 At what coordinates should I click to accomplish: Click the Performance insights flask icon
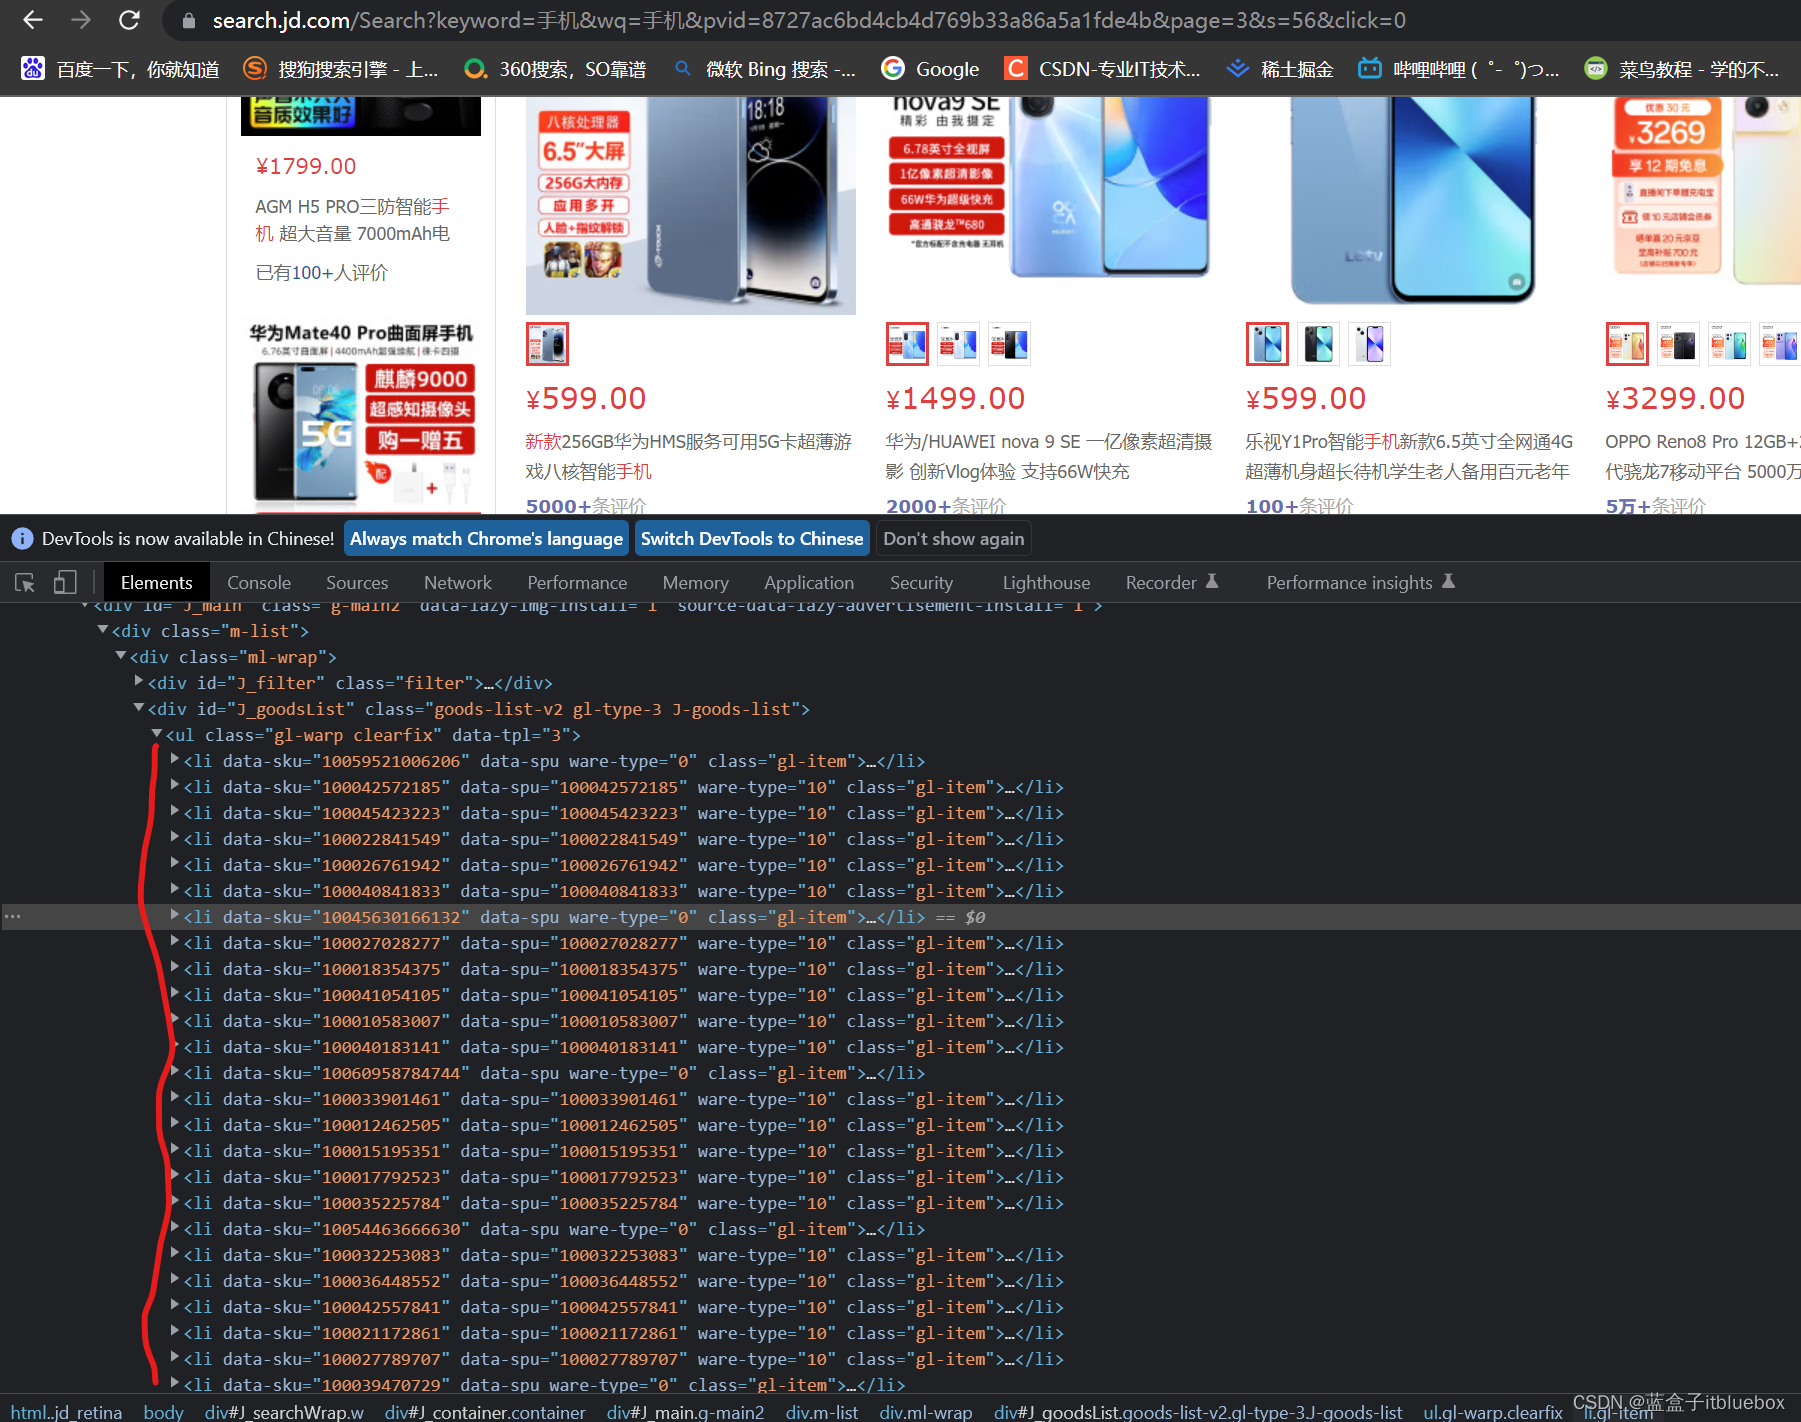(1448, 581)
